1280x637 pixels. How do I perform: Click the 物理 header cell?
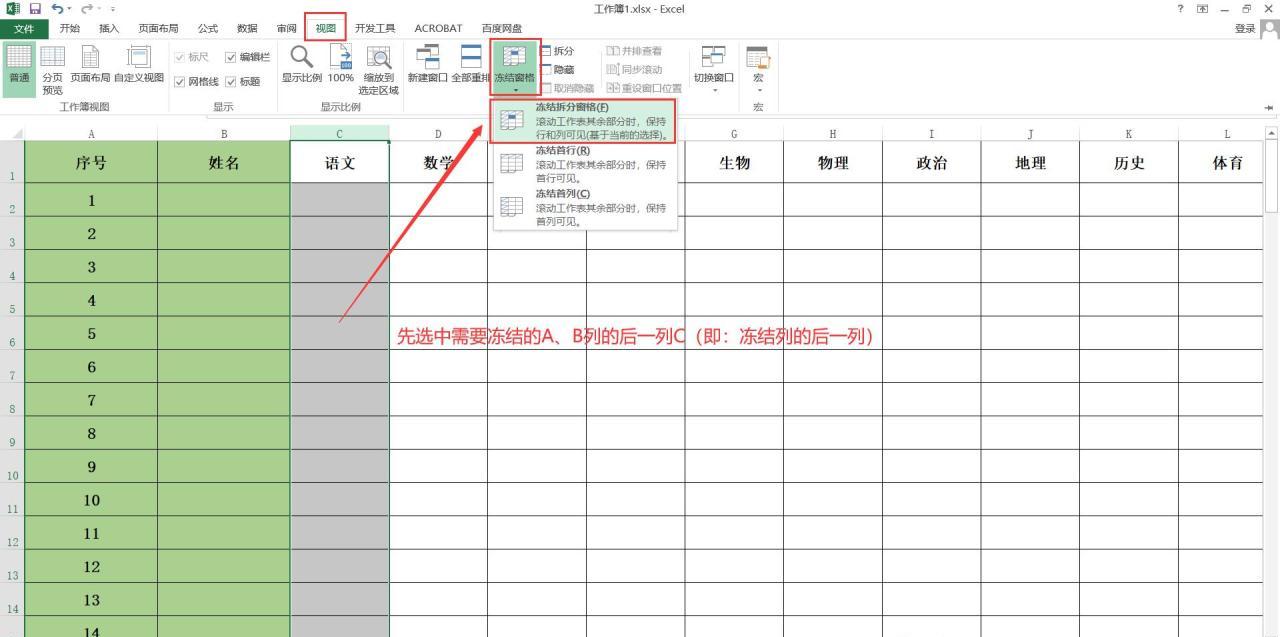pos(833,162)
